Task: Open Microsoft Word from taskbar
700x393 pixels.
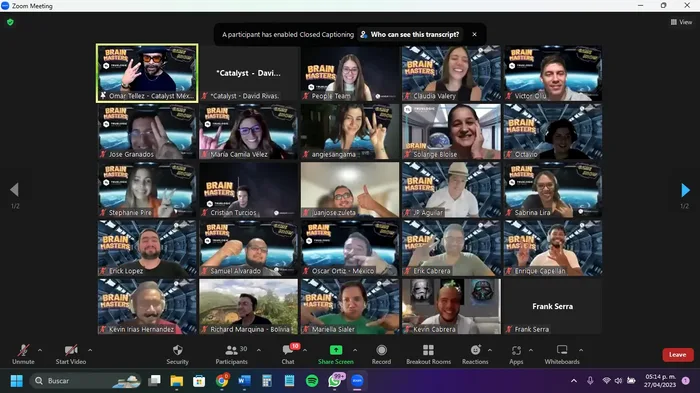Action: [244, 380]
